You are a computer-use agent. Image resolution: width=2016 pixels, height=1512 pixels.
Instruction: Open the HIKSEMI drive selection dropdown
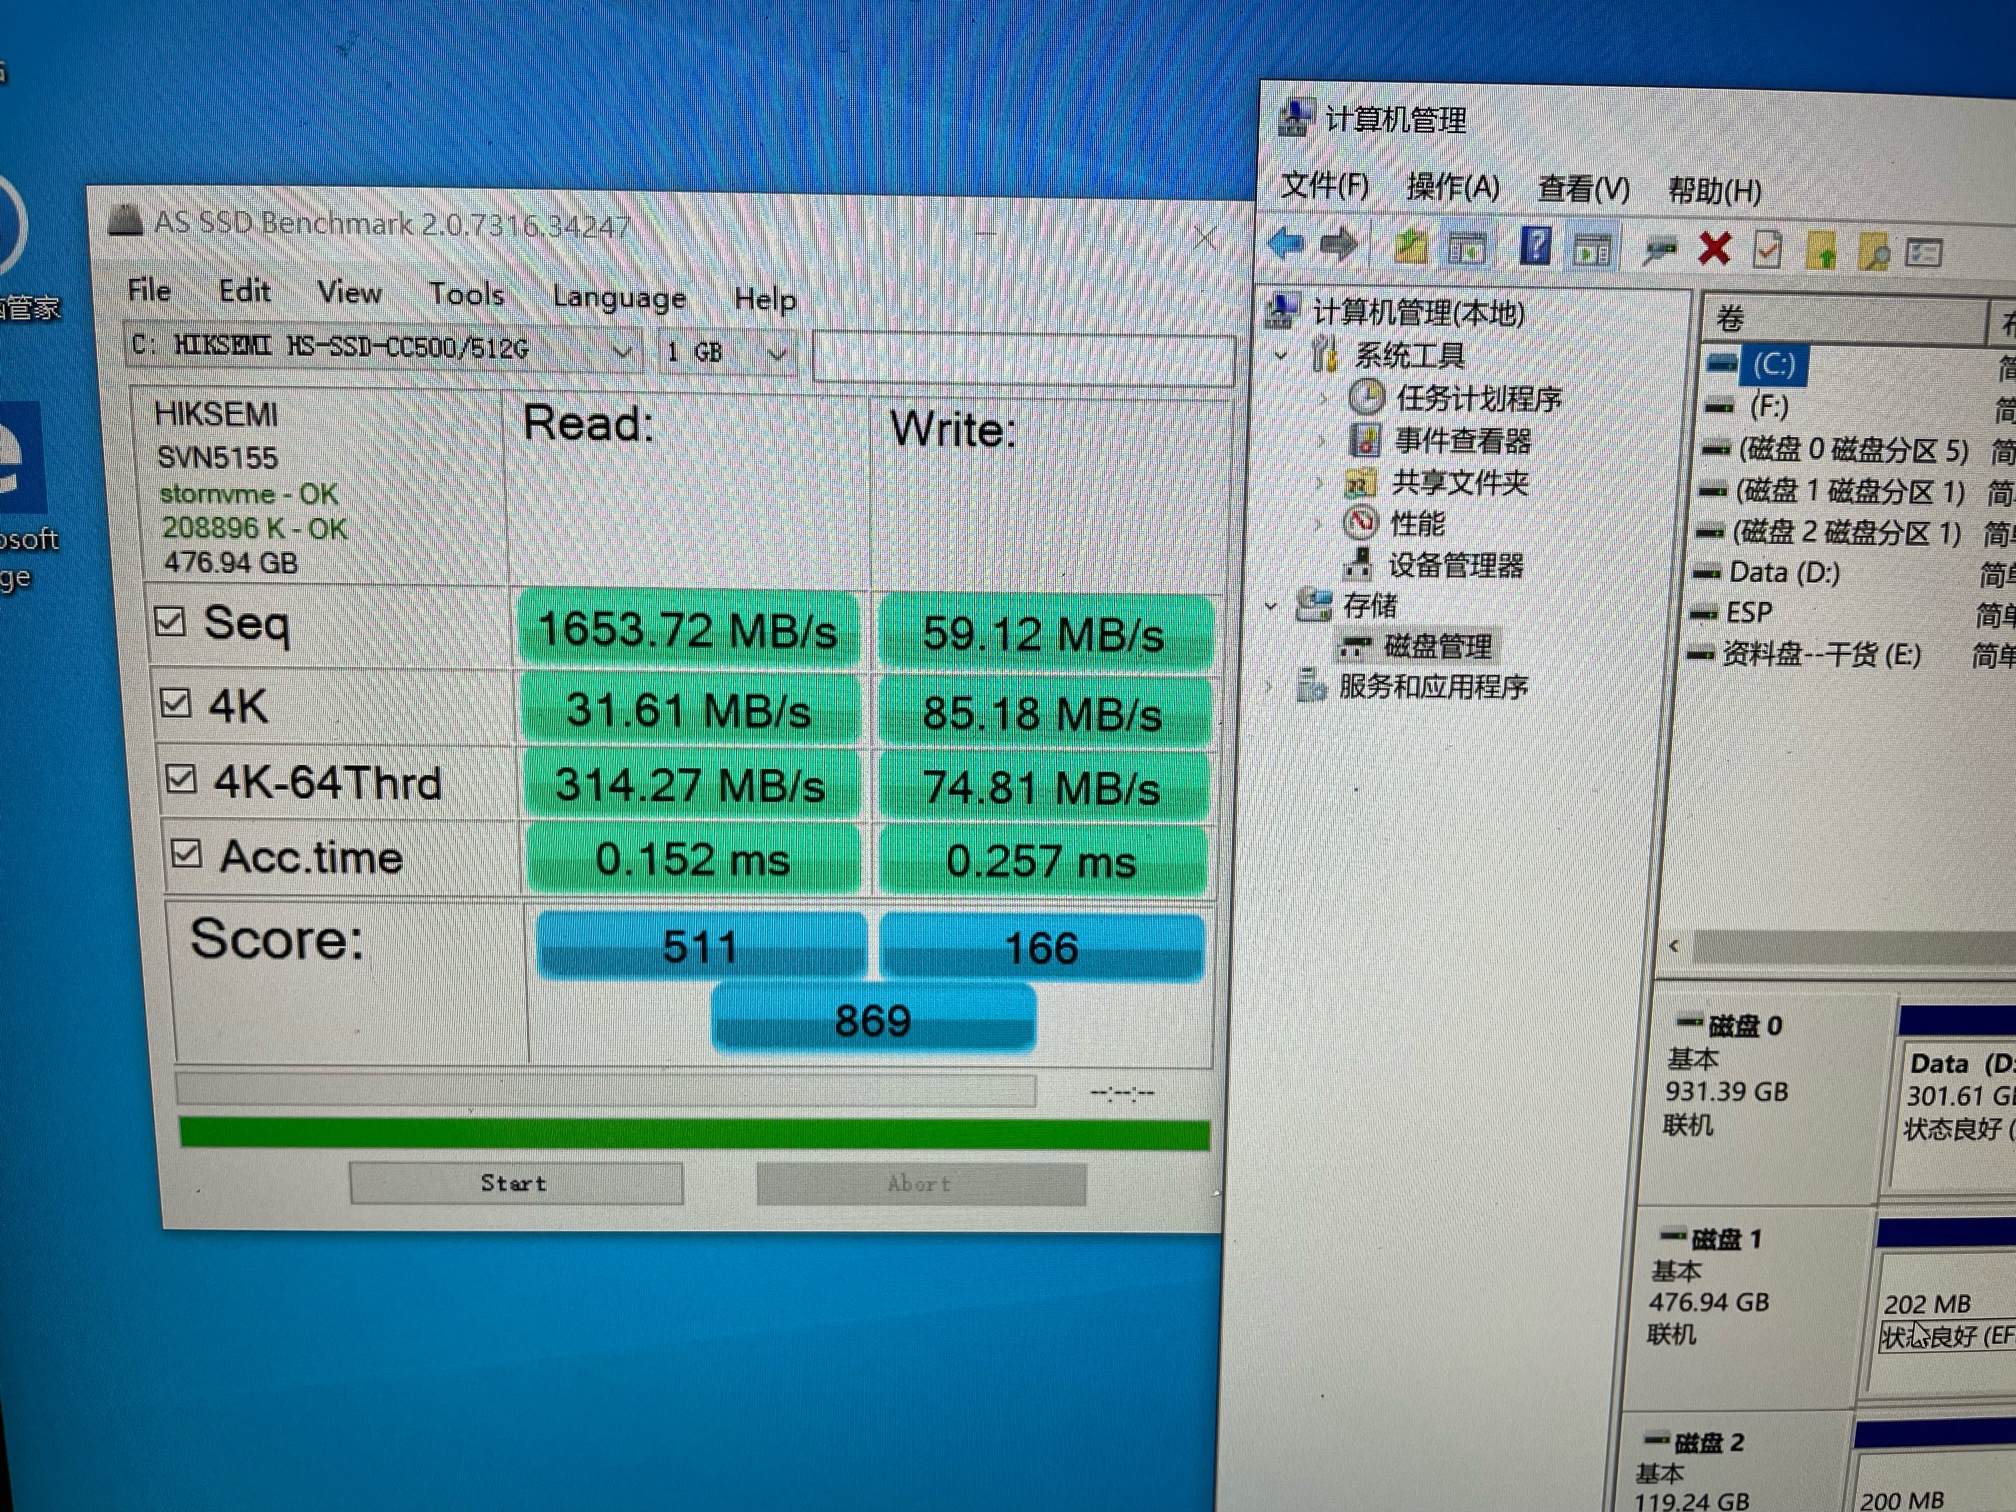click(622, 351)
